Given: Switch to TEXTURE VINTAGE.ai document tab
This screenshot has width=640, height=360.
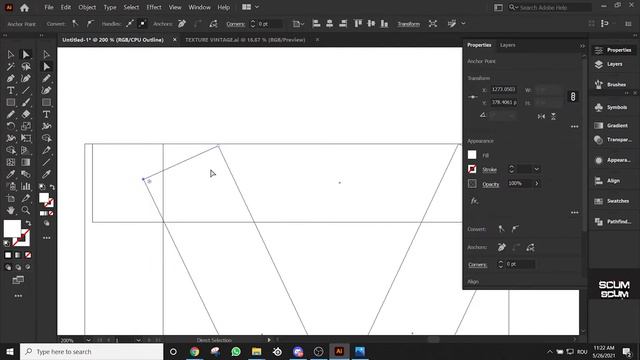Looking at the screenshot, I should [245, 40].
